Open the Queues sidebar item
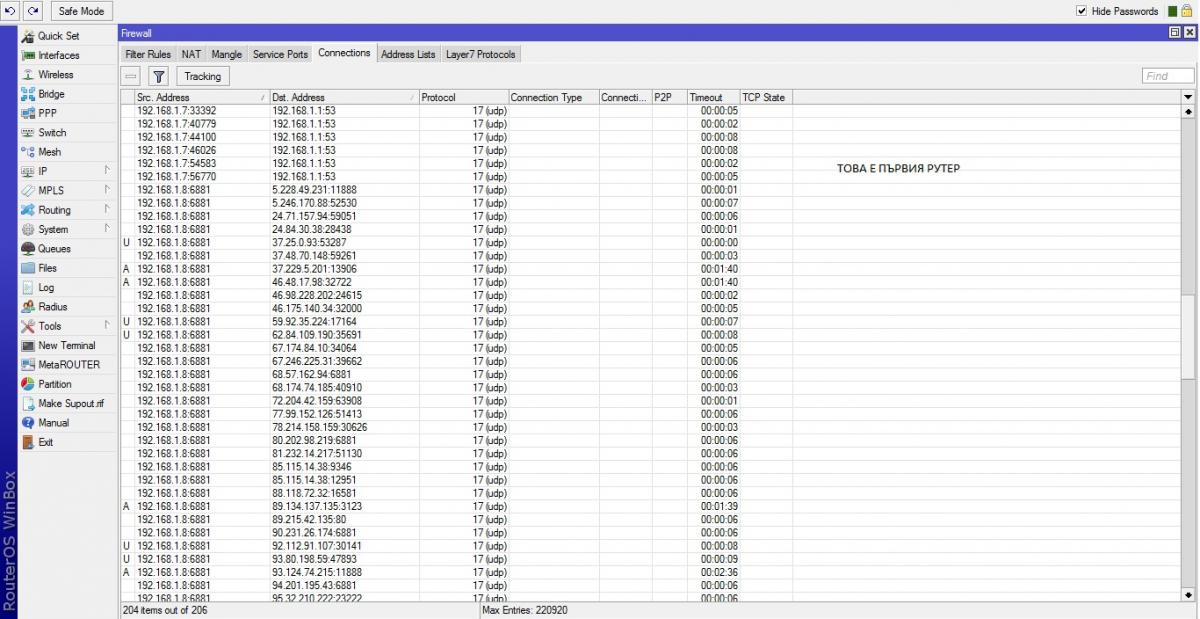1200x619 pixels. [x=54, y=249]
